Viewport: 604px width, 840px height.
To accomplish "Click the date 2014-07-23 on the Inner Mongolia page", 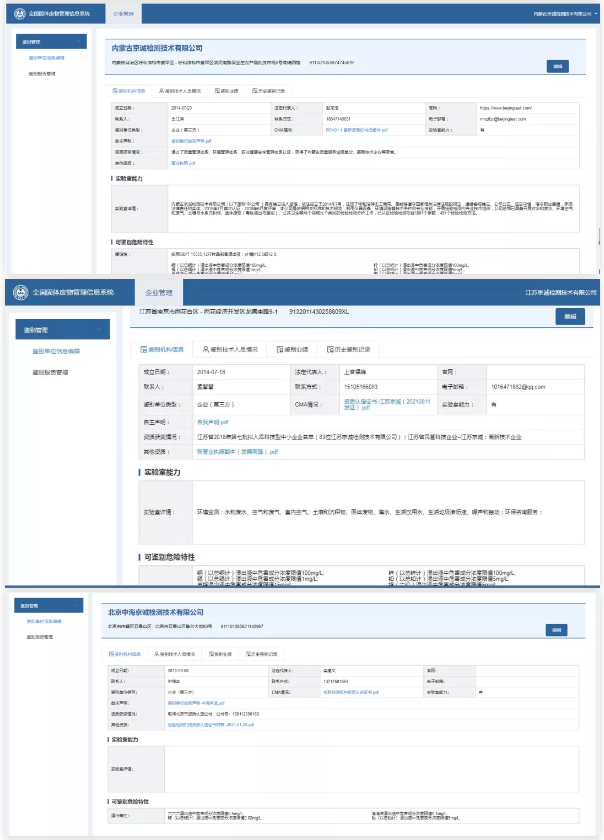I will pos(182,108).
